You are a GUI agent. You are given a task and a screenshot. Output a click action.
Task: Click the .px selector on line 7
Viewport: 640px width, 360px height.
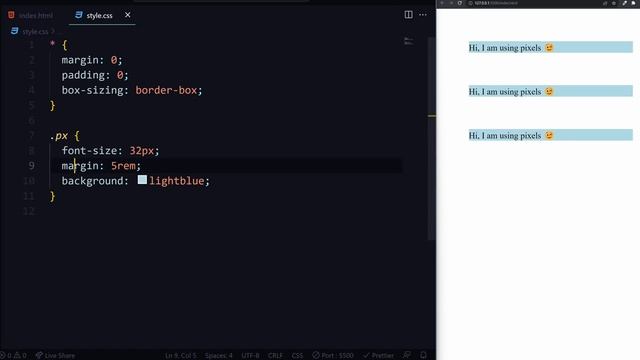point(59,136)
